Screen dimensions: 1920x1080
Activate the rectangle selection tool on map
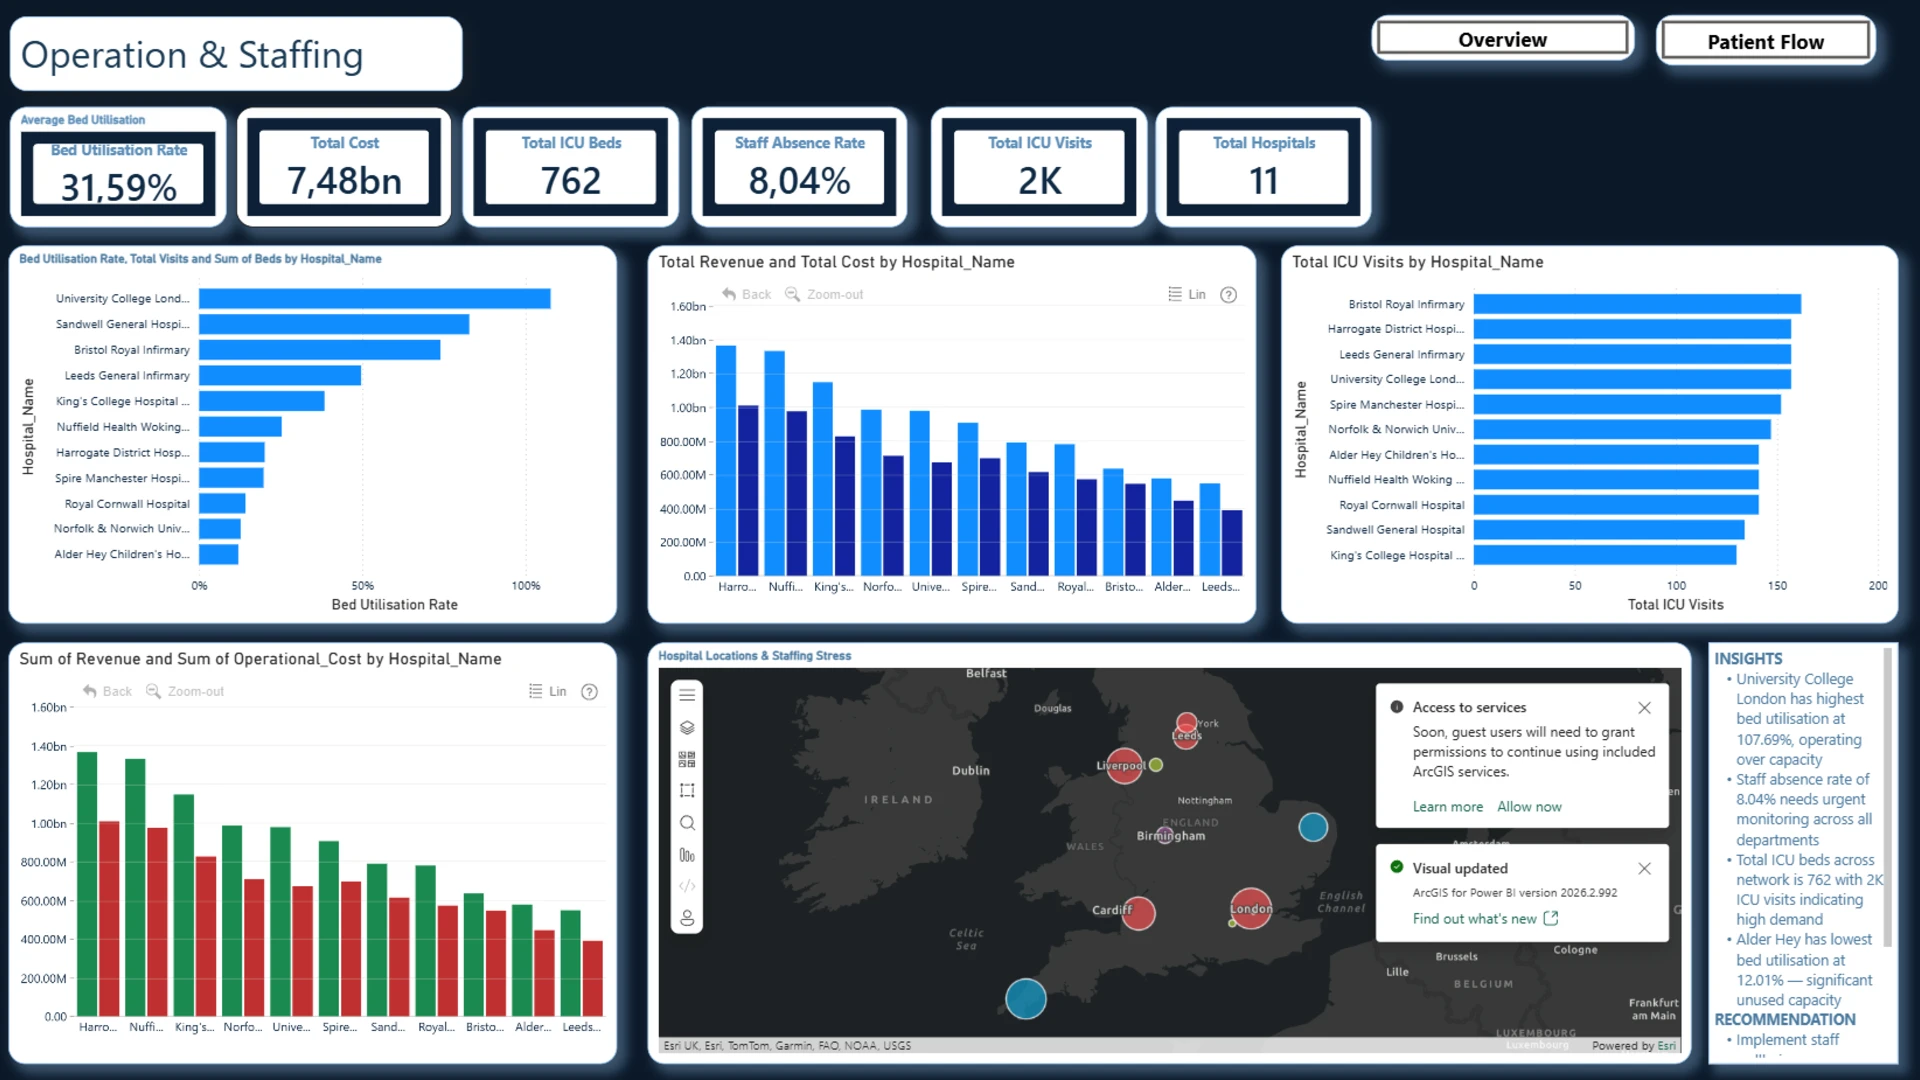687,791
